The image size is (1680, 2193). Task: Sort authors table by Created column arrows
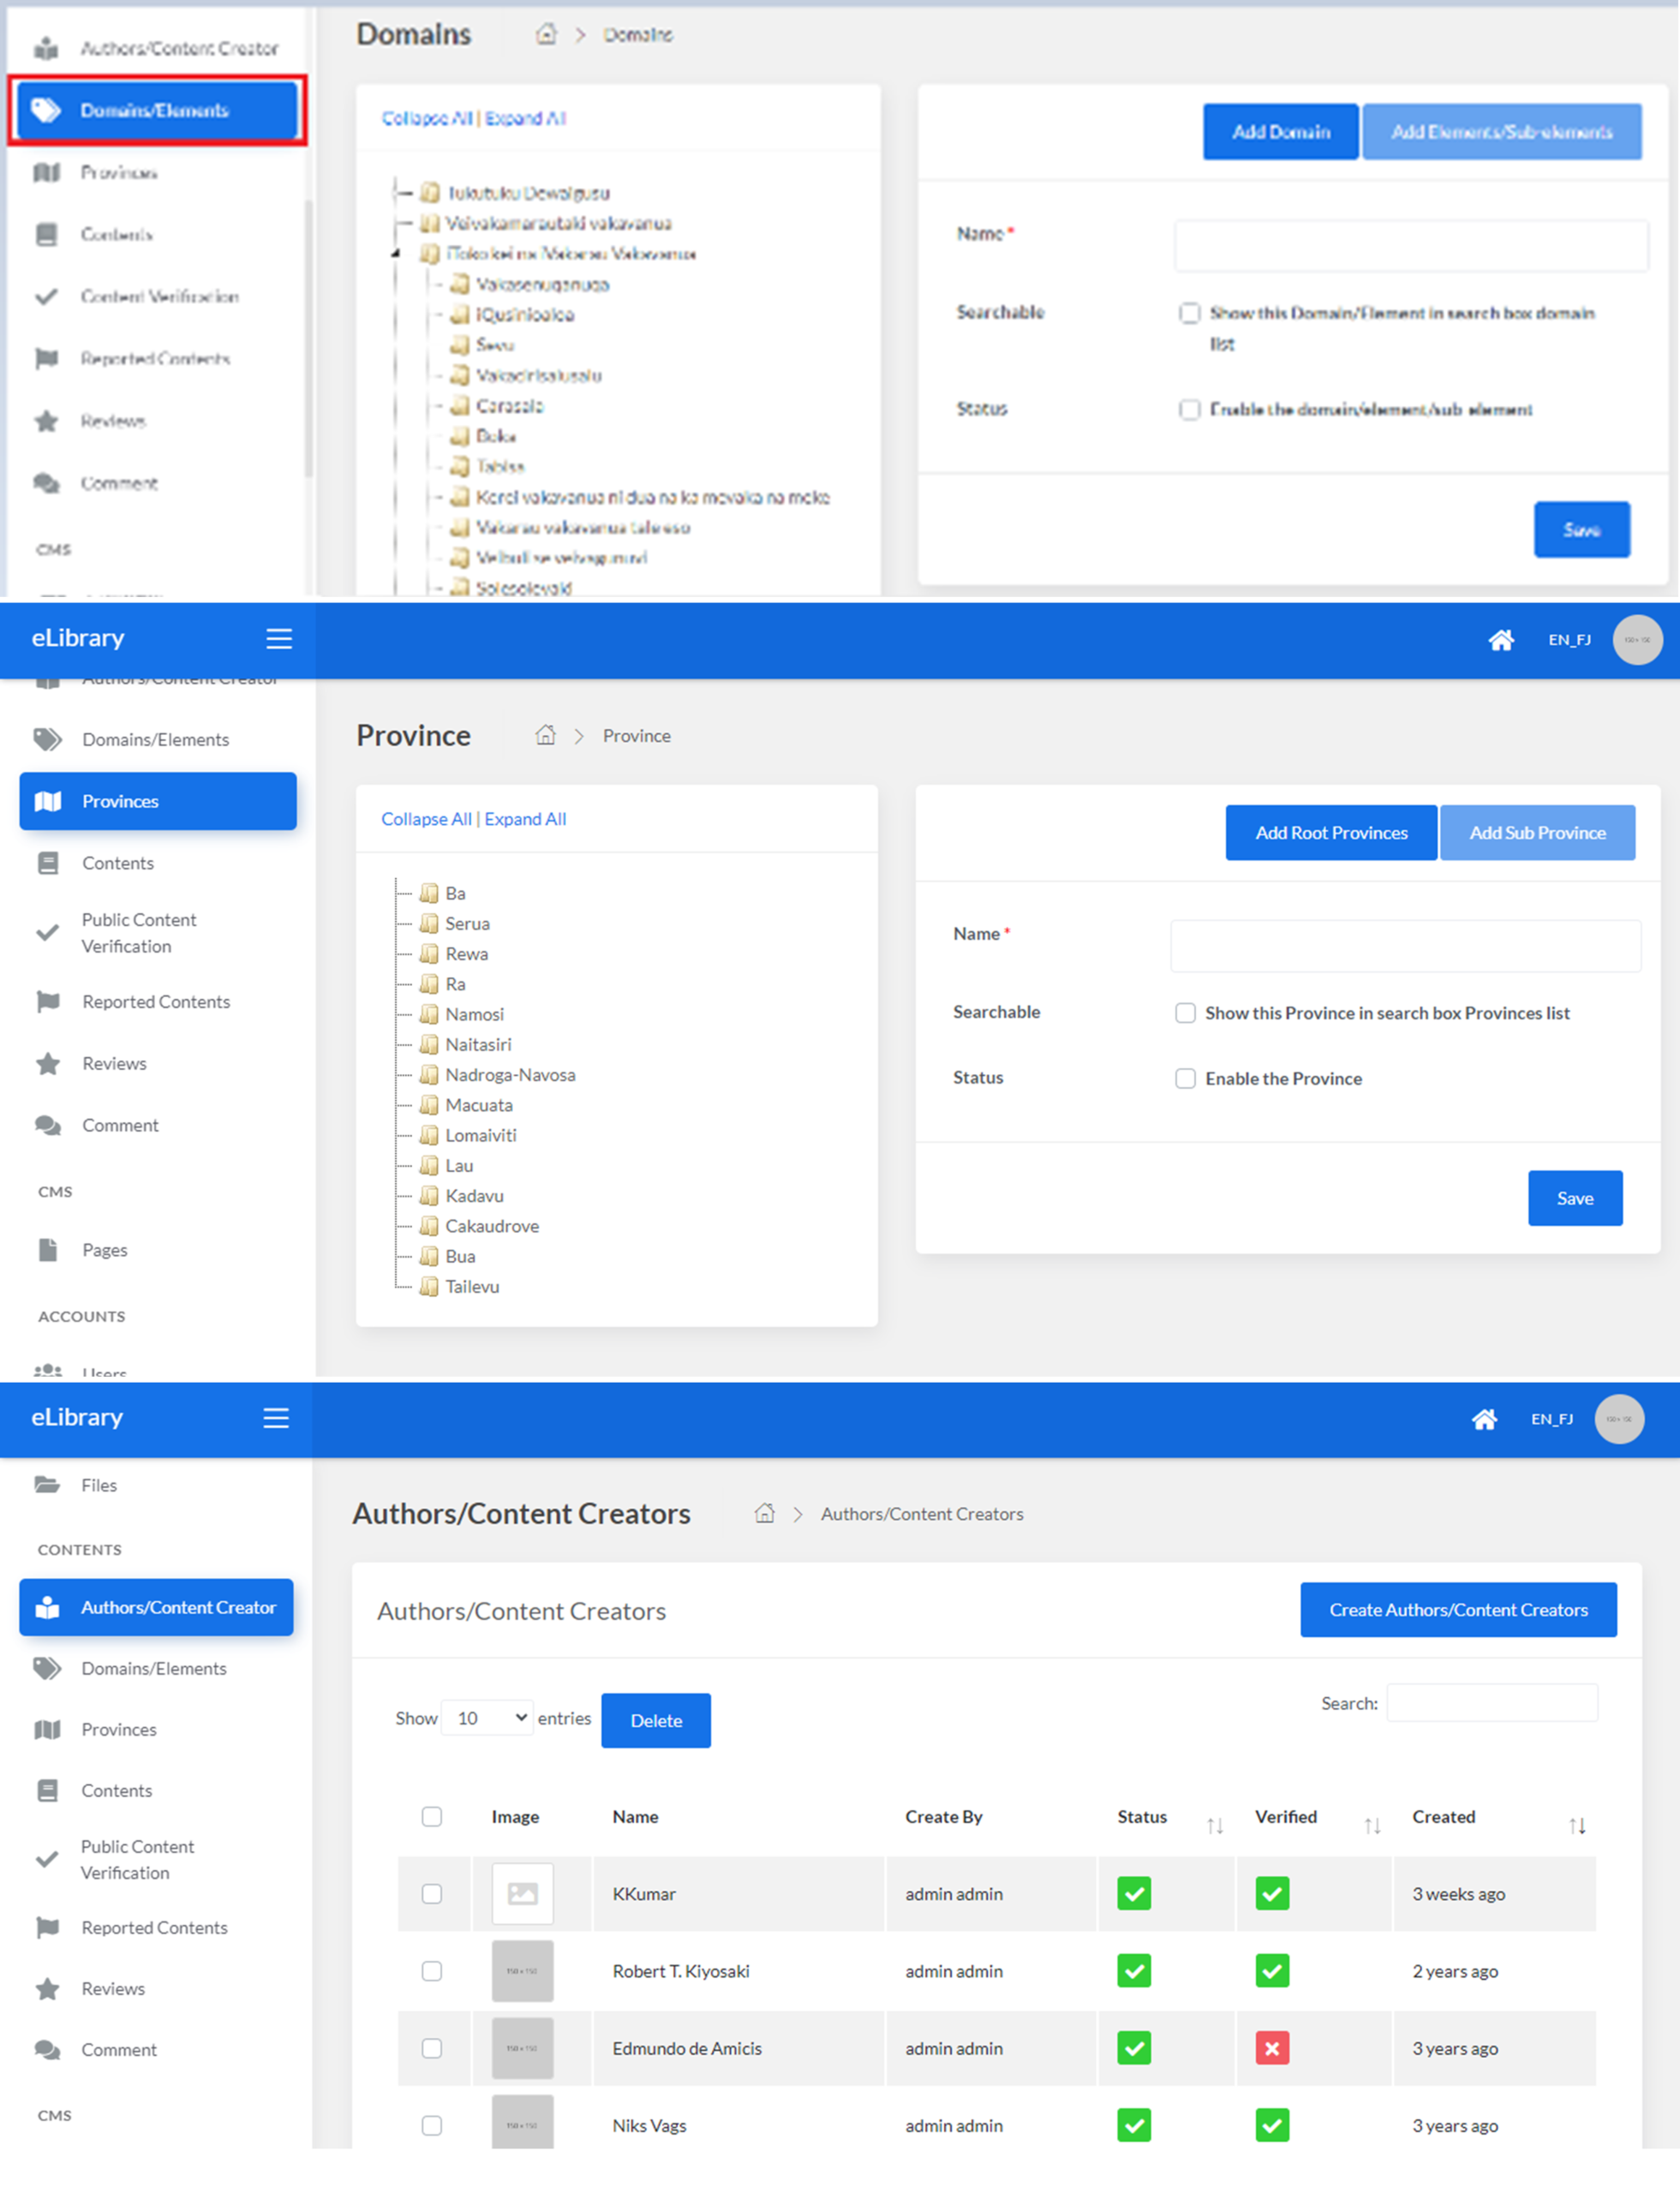[x=1577, y=1826]
